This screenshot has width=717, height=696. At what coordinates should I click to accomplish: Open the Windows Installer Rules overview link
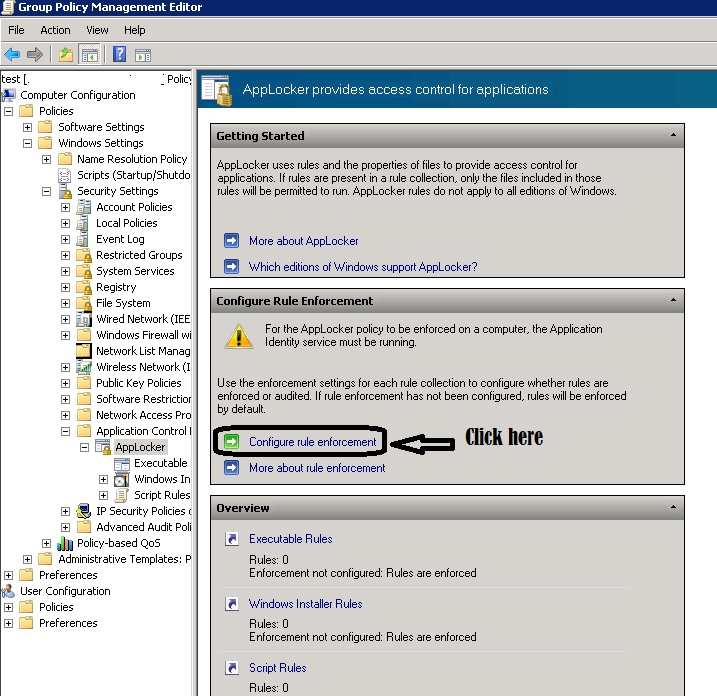[305, 604]
